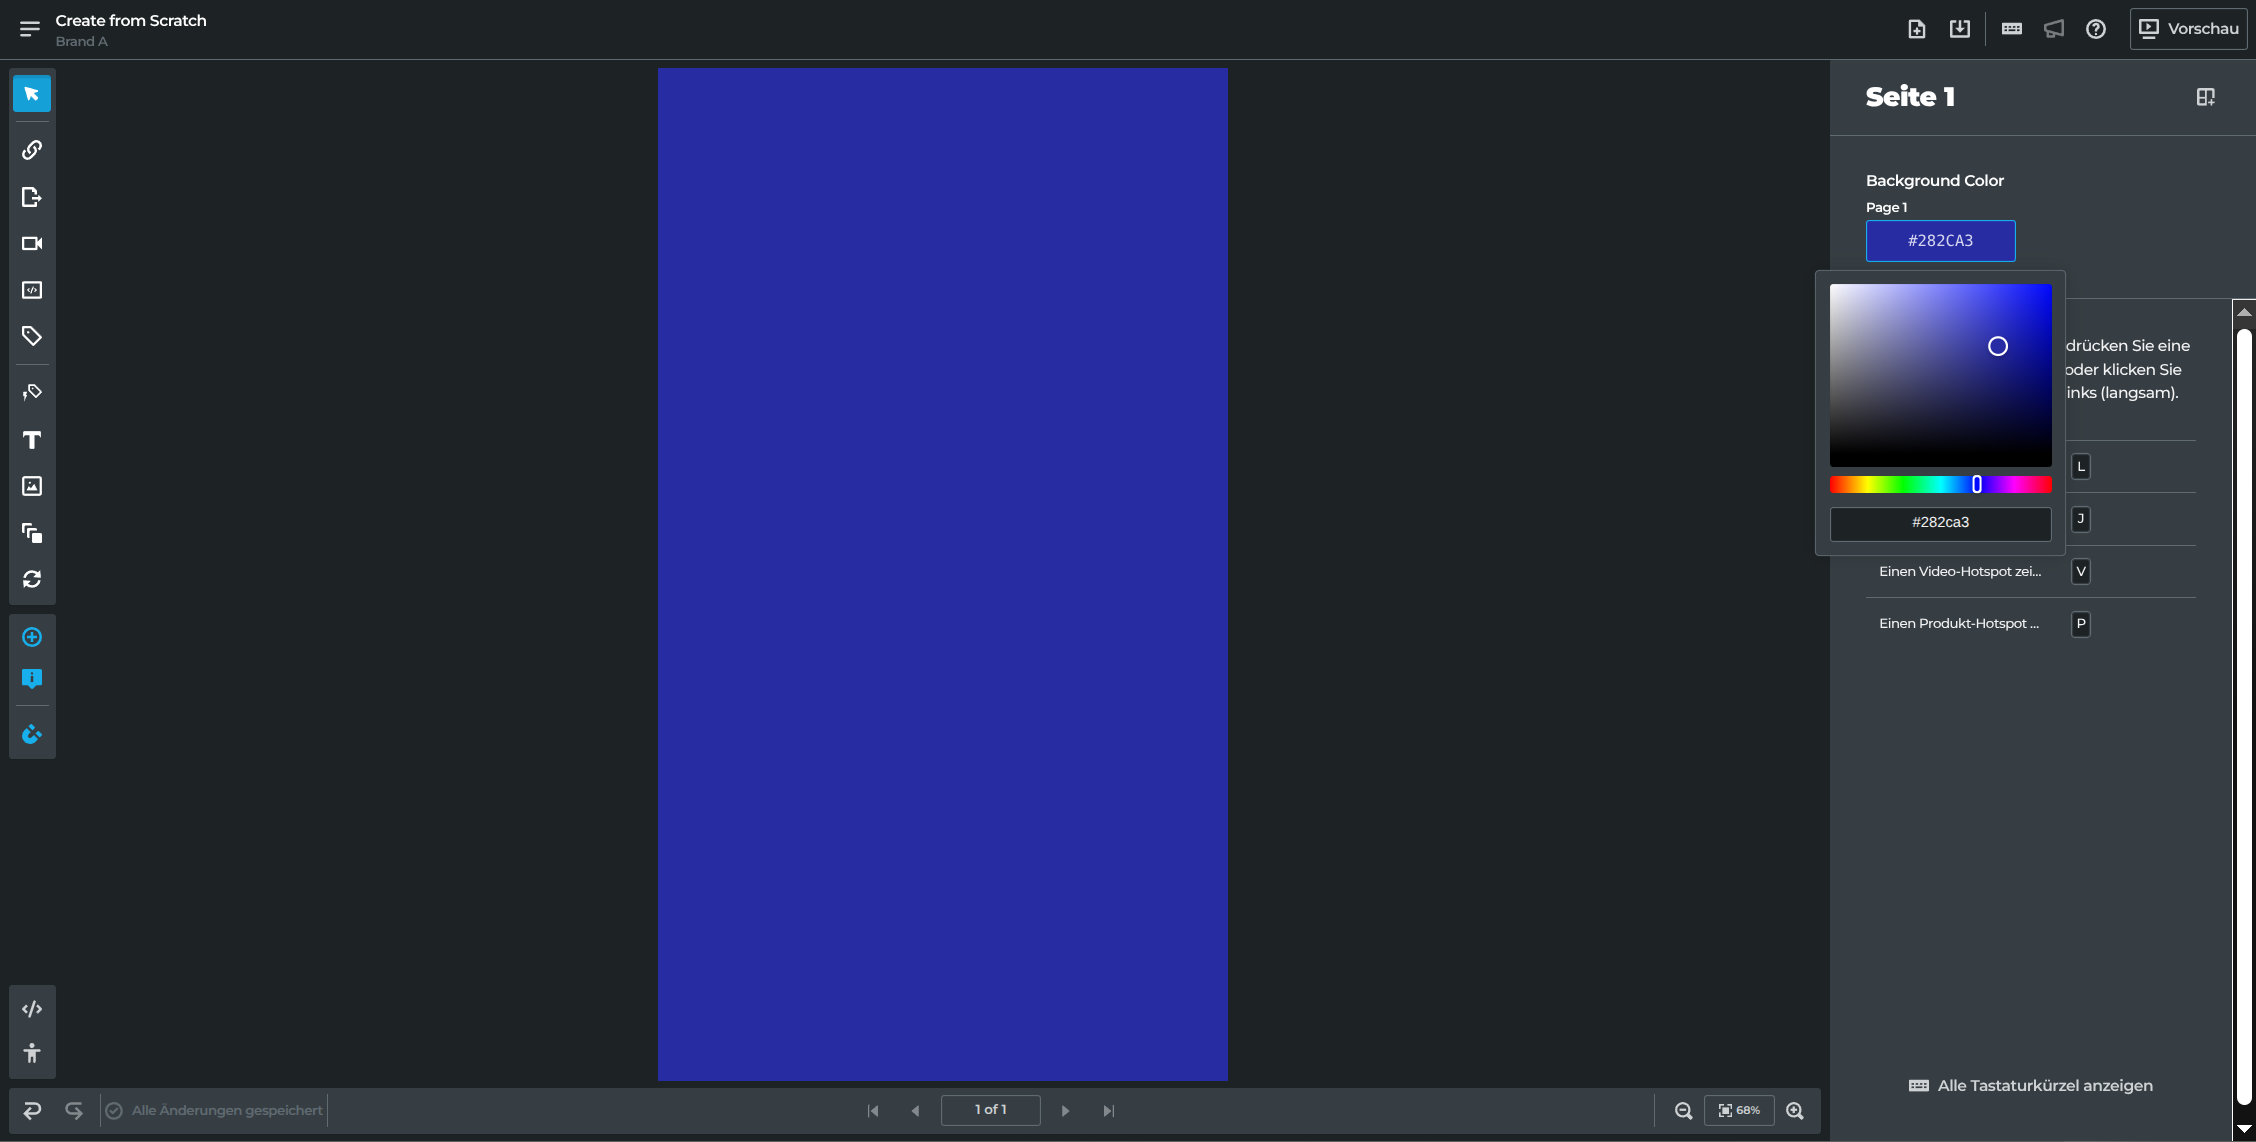Select the image tool

pyautogui.click(x=32, y=486)
